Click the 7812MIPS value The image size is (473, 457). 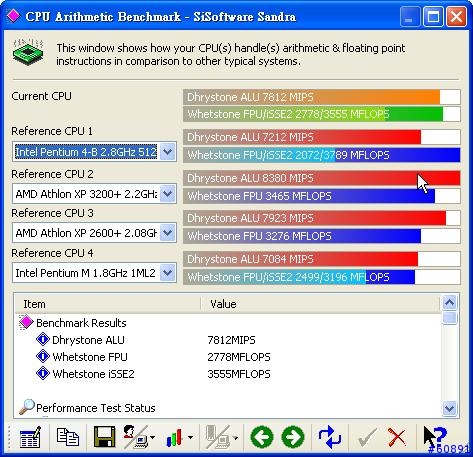(231, 340)
